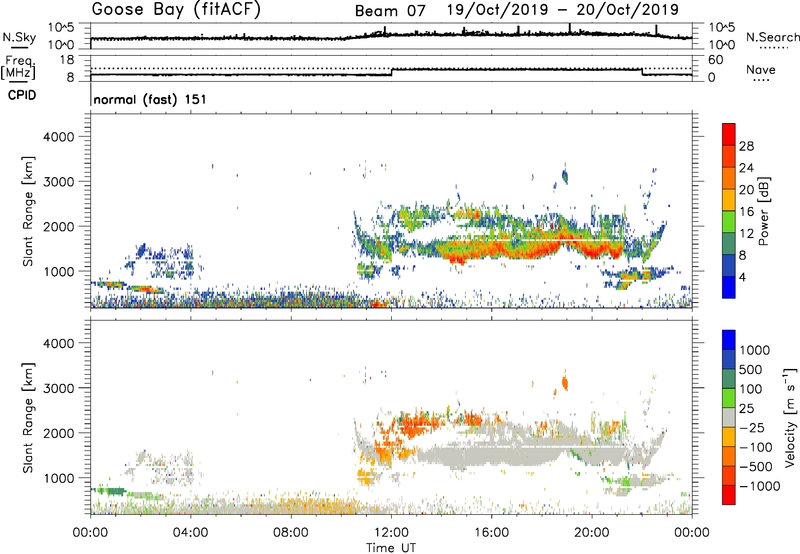Image resolution: width=800 pixels, height=554 pixels.
Task: Click the "normal (fast) 151" mode text
Action: click(150, 99)
